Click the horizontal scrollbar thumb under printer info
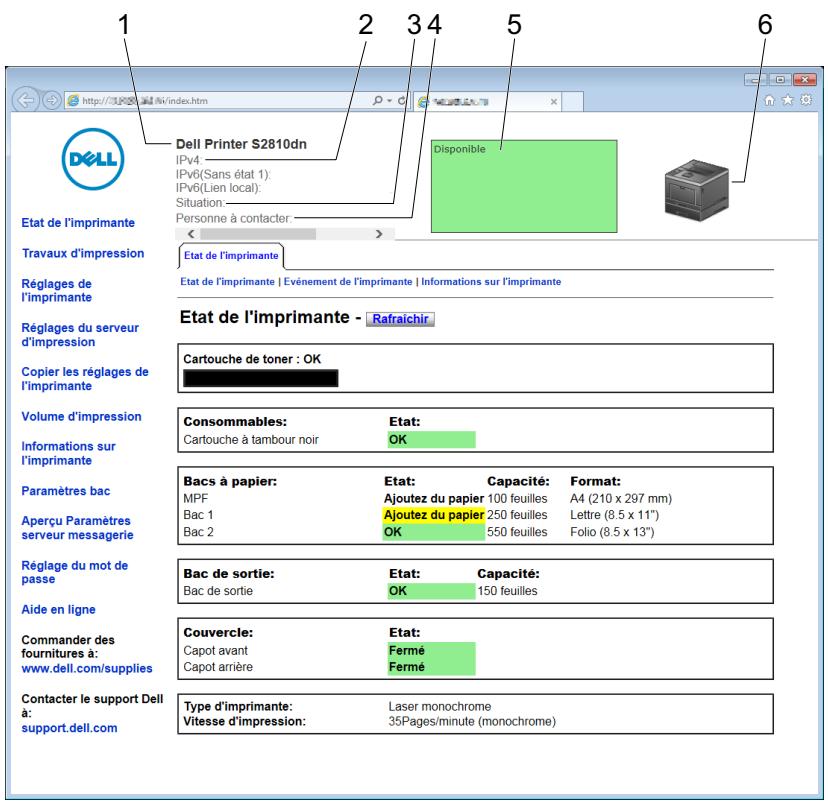Viewport: 828px width, 804px height. (x=258, y=234)
